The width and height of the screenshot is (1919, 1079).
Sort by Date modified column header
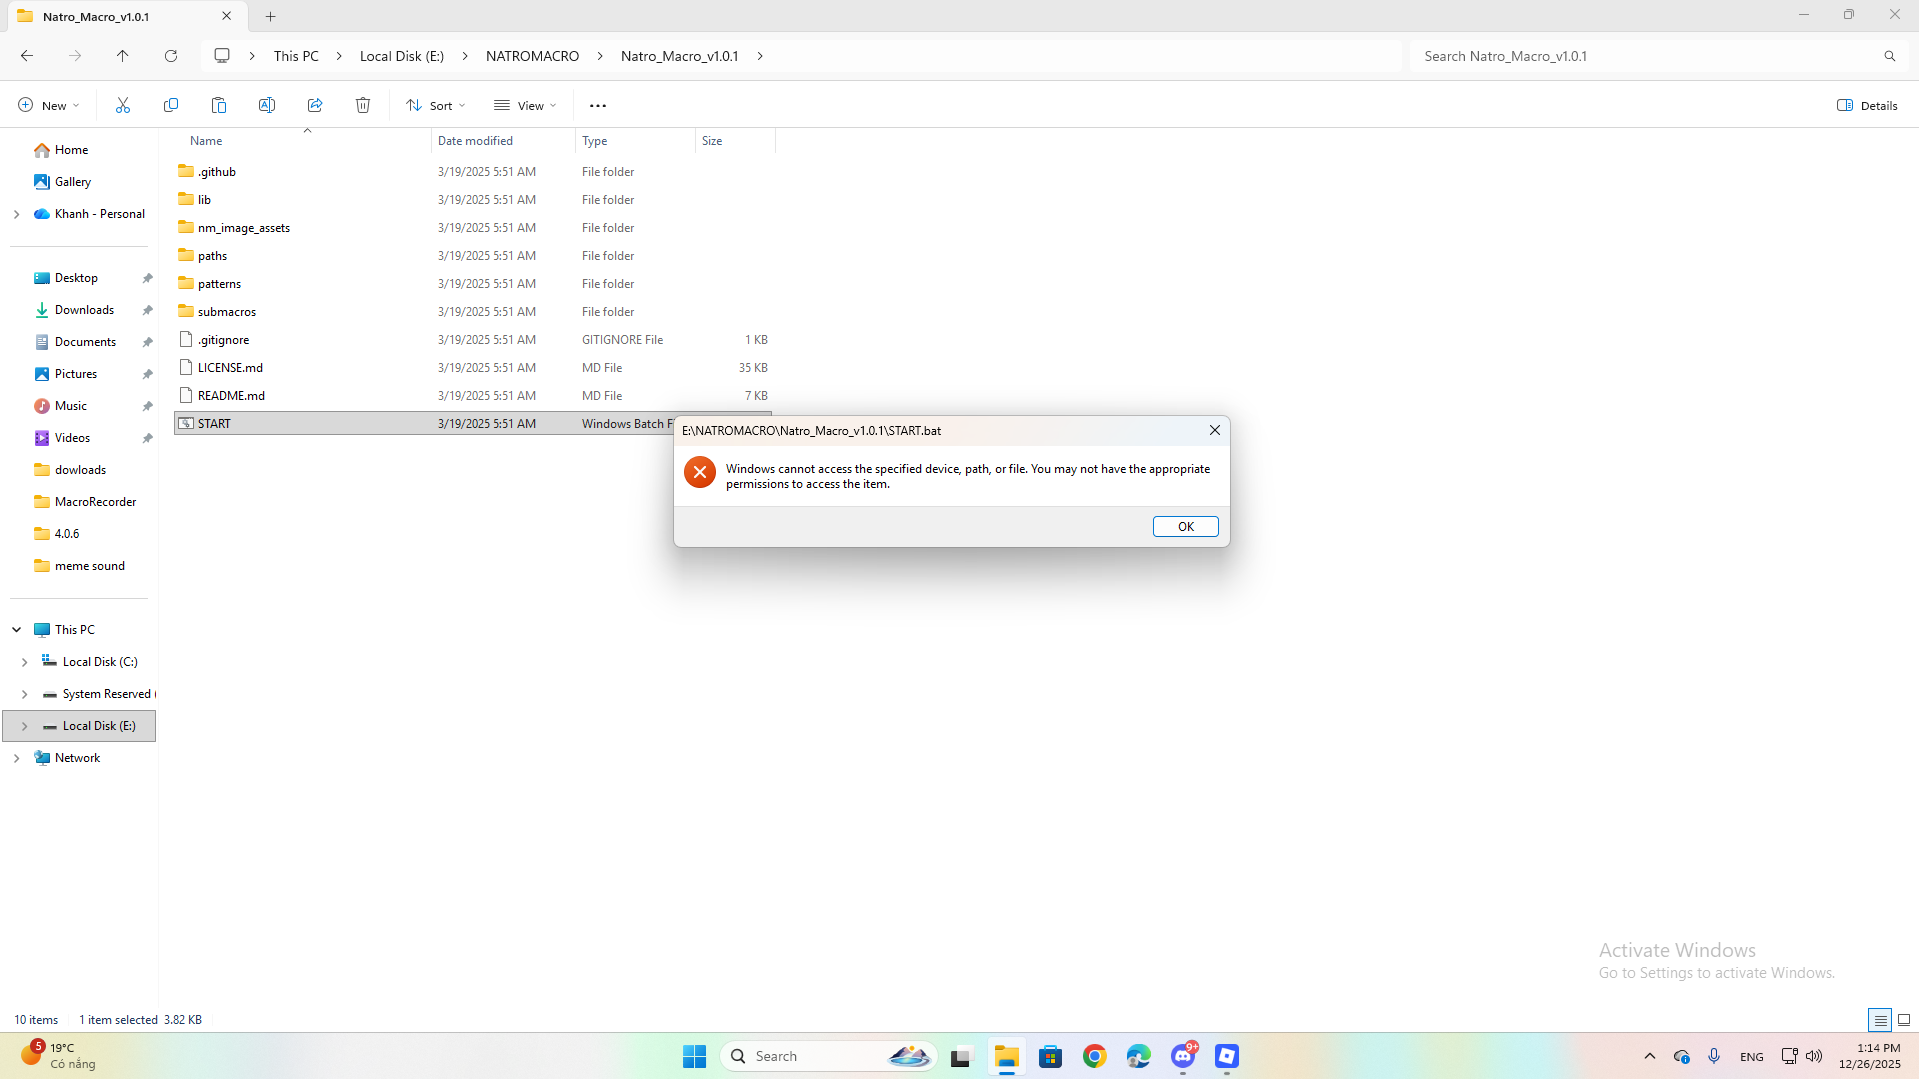coord(503,141)
